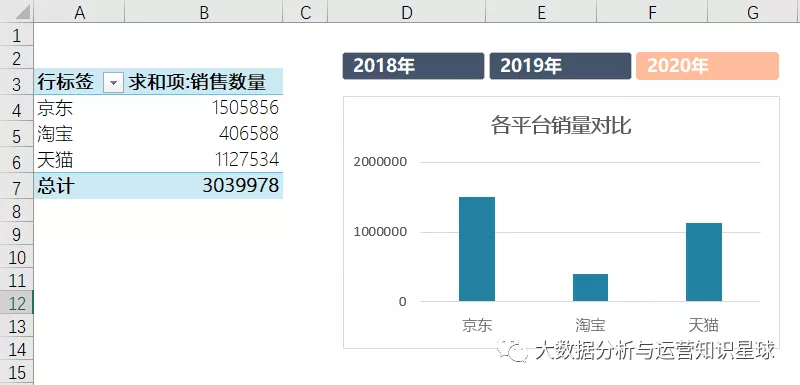Select row 13 header
Screen dimensions: 800x385
coord(17,326)
